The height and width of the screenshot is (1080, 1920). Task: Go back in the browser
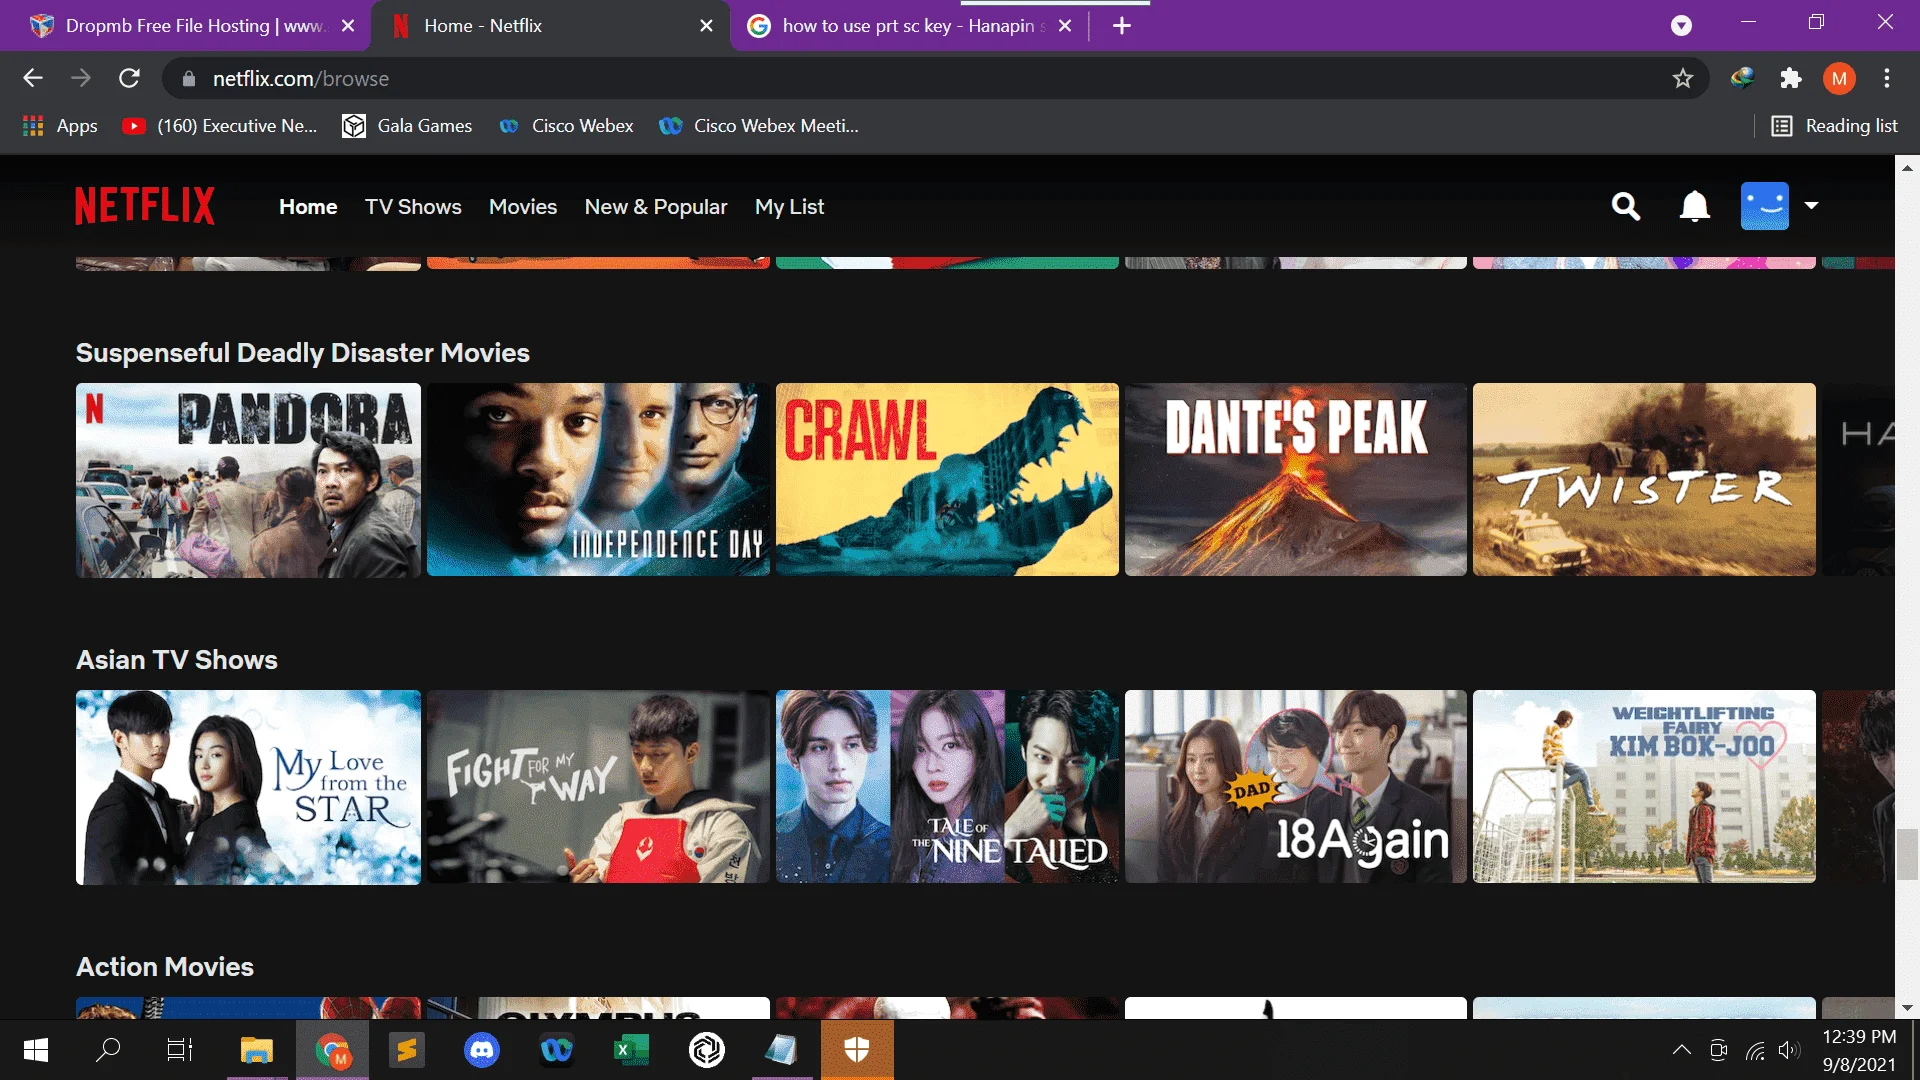coord(33,78)
